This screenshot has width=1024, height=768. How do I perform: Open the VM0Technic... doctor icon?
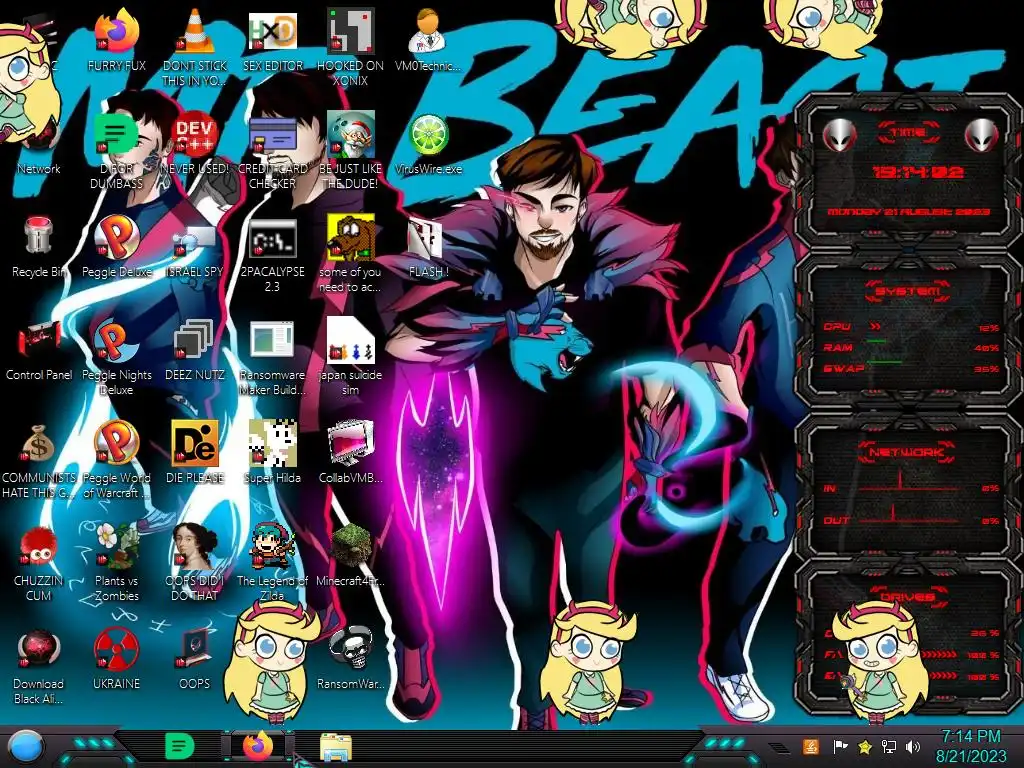pos(428,31)
